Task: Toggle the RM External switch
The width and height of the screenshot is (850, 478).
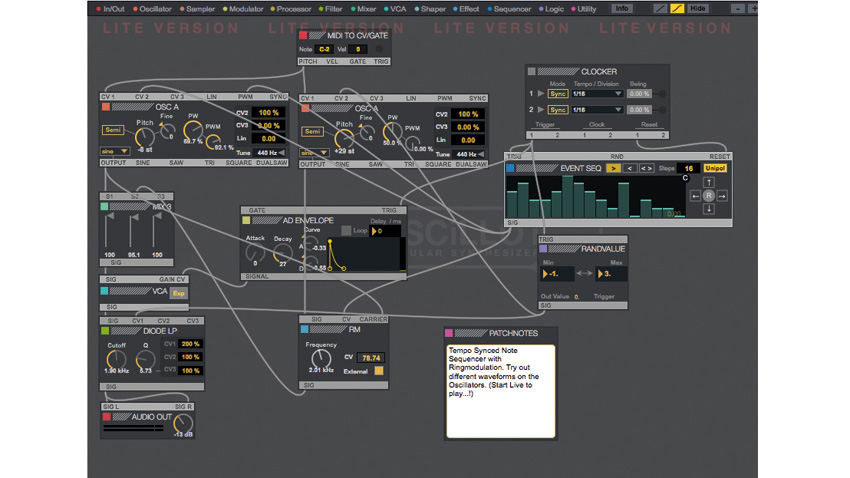Action: [x=379, y=371]
